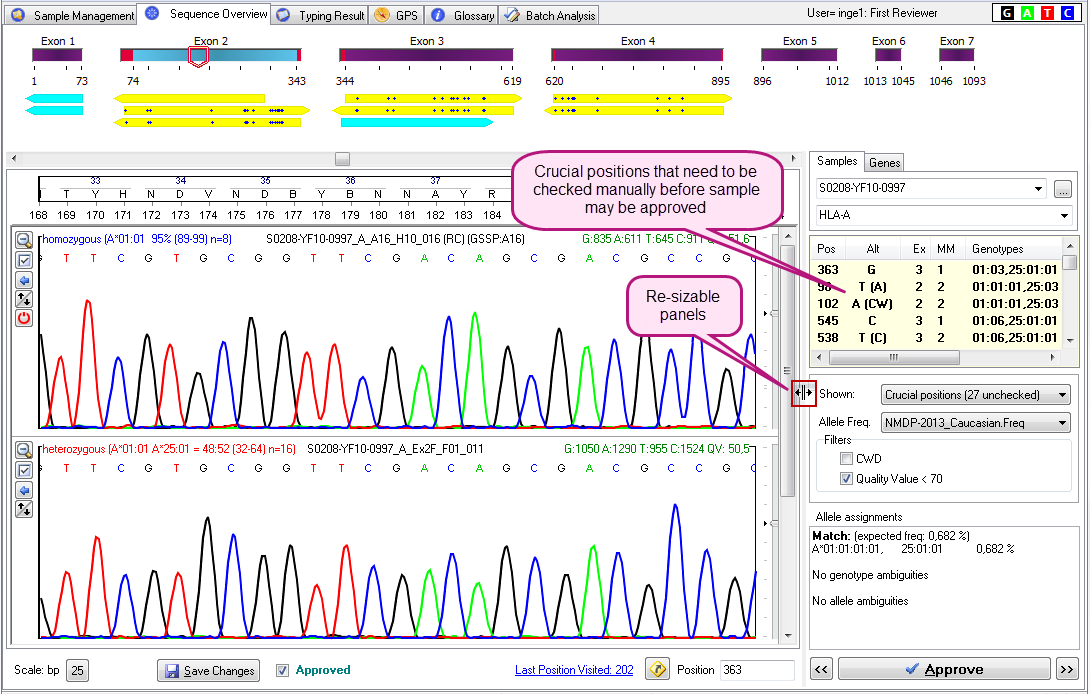
Task: Zoom out the homozygous trace panel
Action: (x=24, y=240)
